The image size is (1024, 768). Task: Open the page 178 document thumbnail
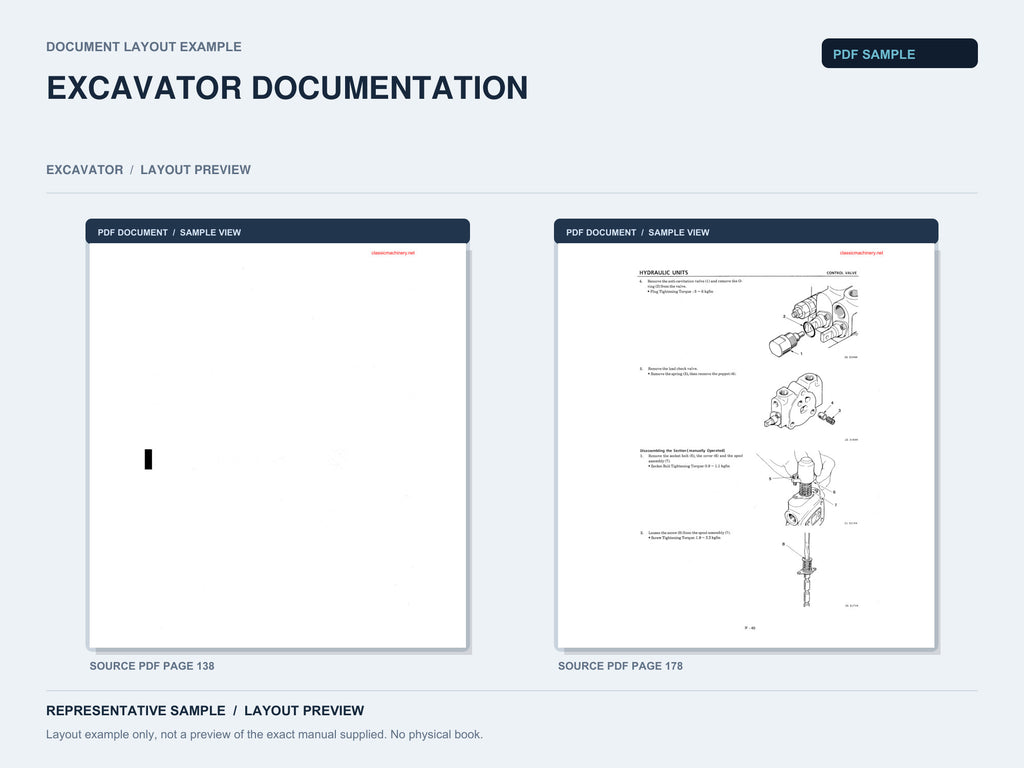(746, 445)
